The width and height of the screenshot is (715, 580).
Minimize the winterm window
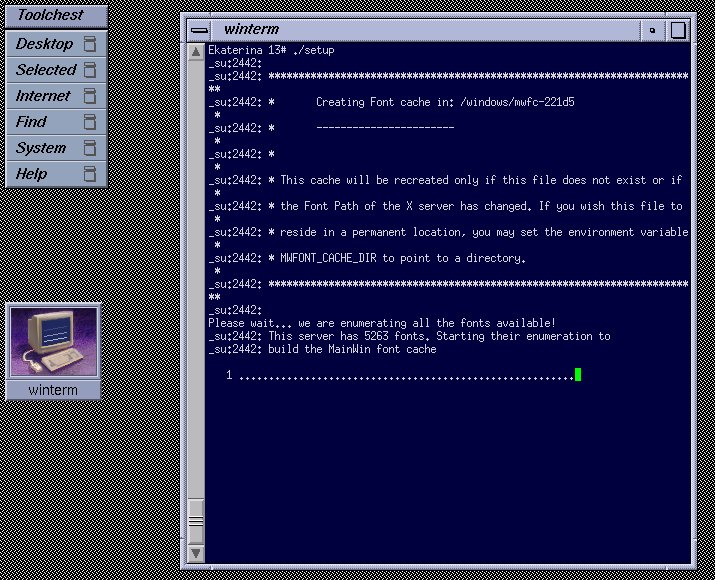653,30
